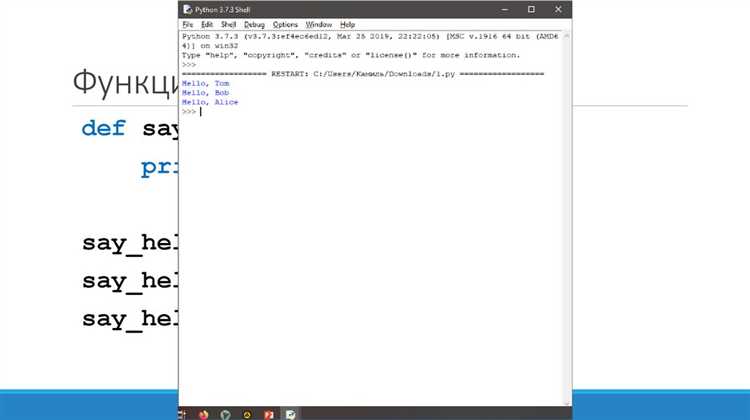Click the shell's vertical scrollbar
750x420 pixels.
click(x=567, y=219)
